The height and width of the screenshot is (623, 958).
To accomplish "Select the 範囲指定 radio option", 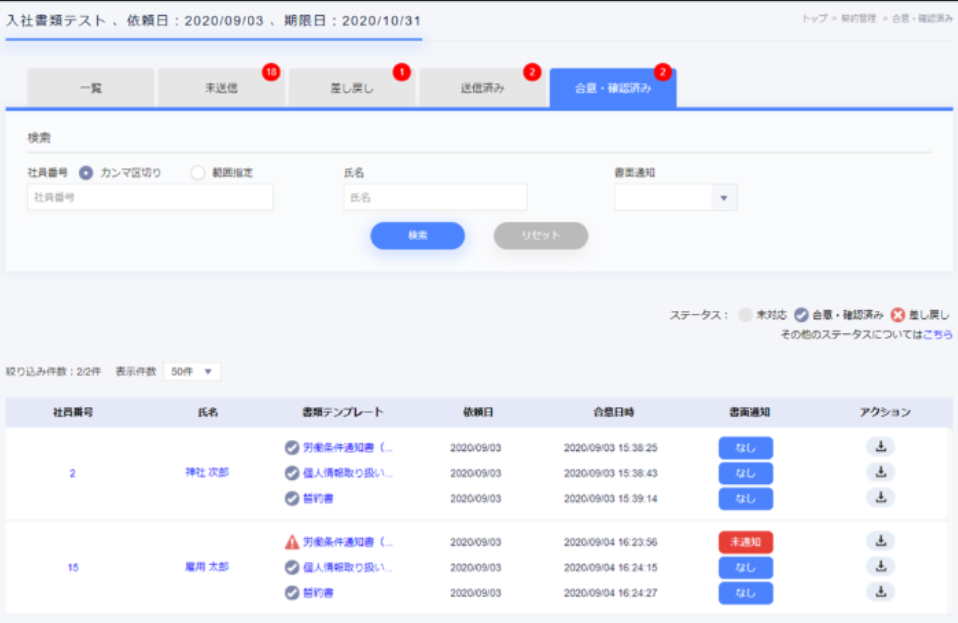I will pos(197,173).
